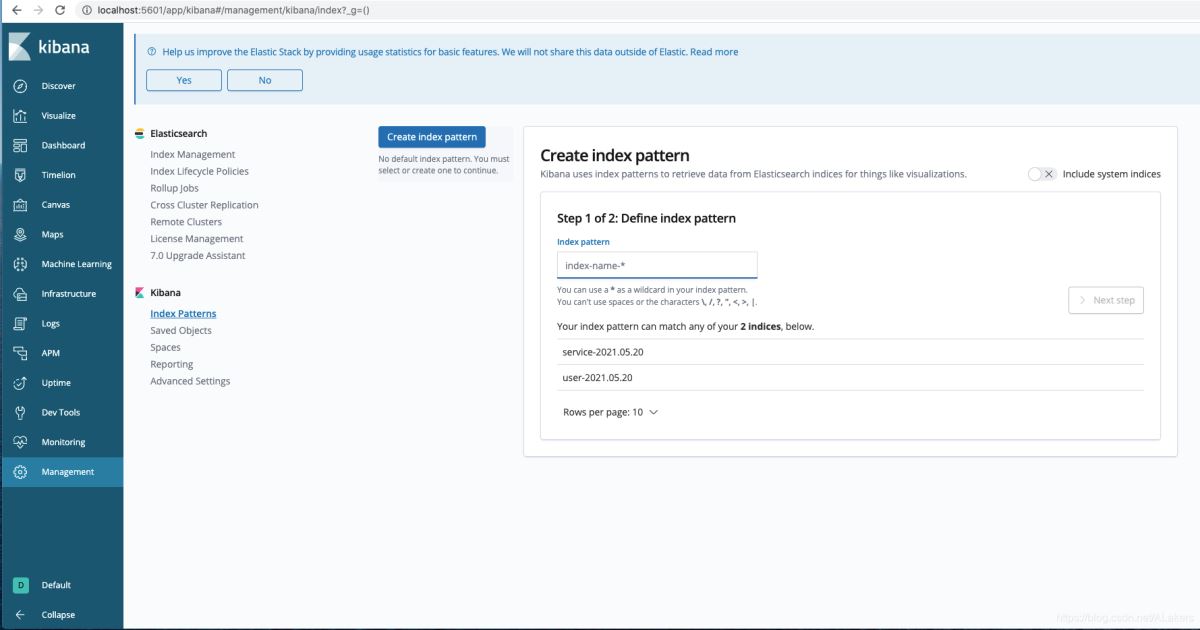Select the Maps sidebar icon
Viewport: 1200px width, 630px height.
click(22, 234)
